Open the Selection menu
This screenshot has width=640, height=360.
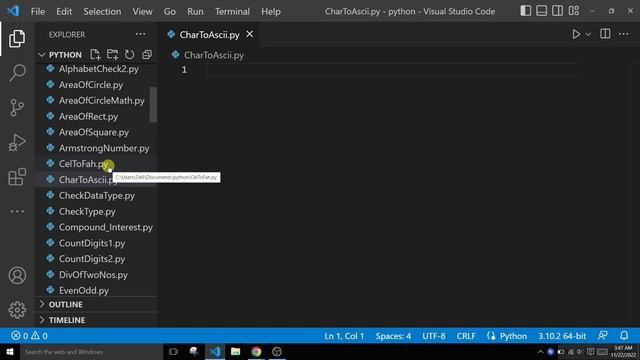tap(102, 11)
